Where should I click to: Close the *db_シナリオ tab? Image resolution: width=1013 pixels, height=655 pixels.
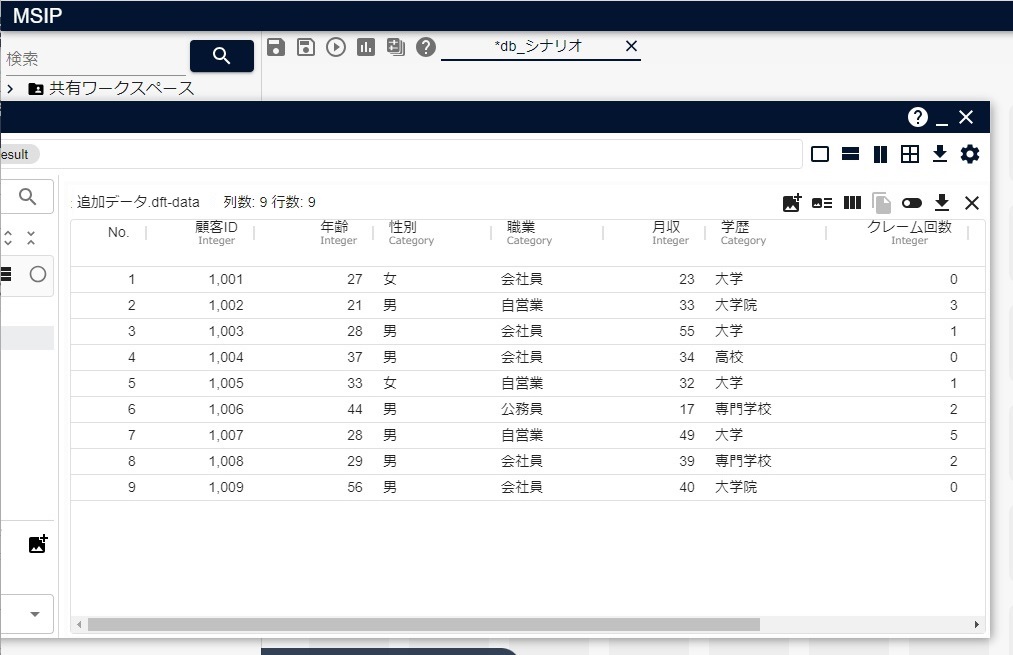[x=631, y=46]
